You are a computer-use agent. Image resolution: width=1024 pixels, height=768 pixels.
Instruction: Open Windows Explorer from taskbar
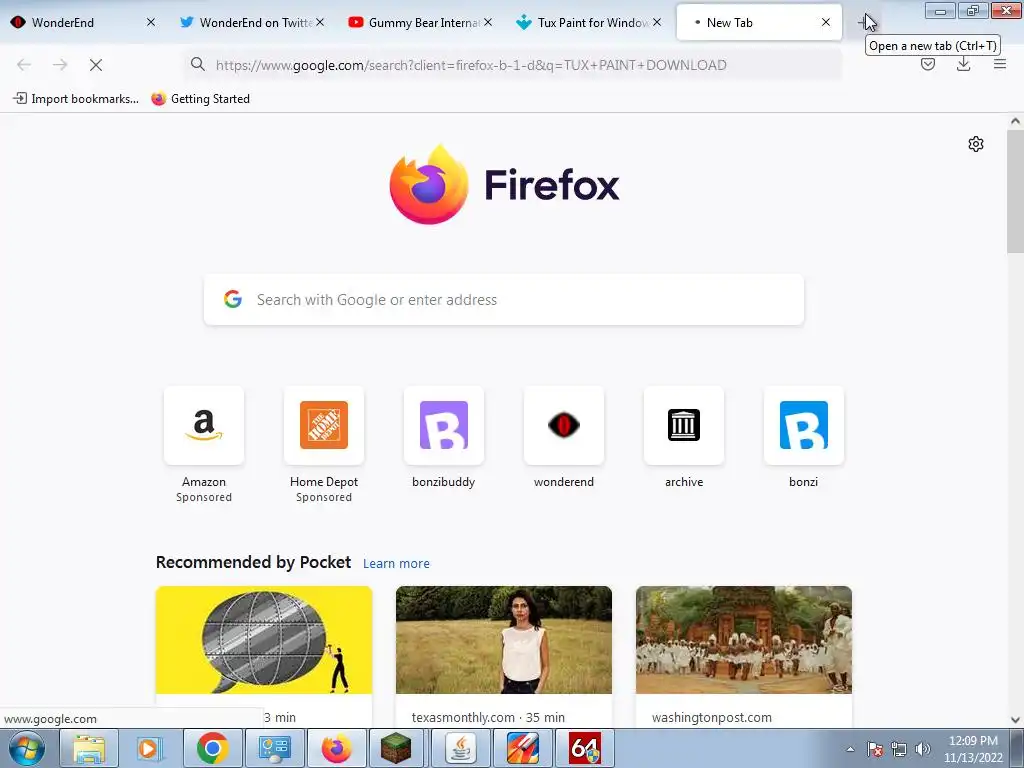(x=89, y=748)
